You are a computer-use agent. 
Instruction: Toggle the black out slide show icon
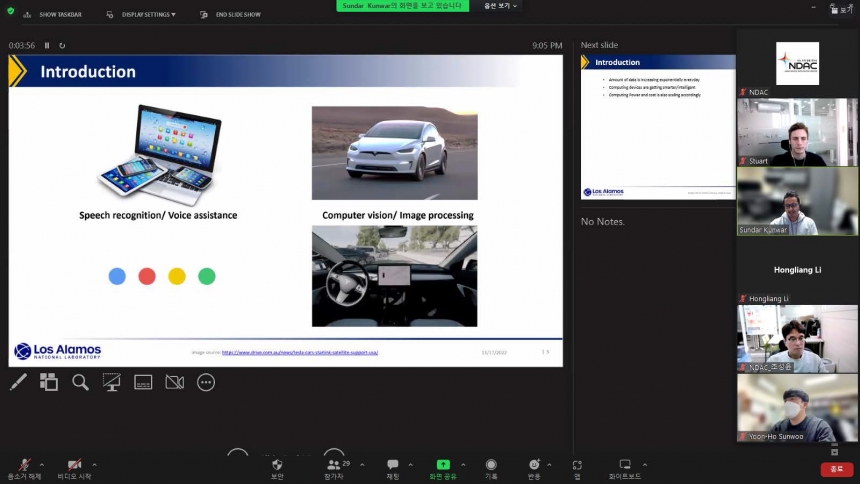click(x=111, y=382)
